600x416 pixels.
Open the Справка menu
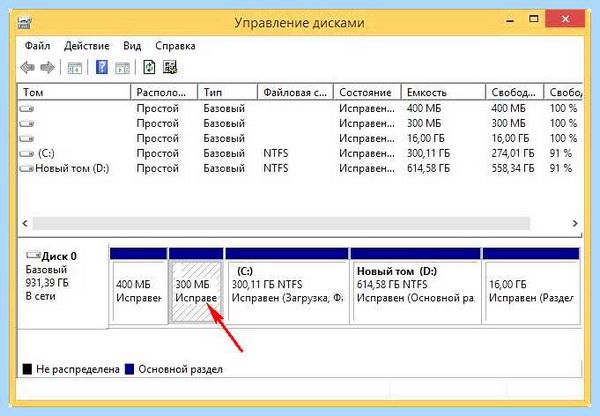(x=175, y=46)
